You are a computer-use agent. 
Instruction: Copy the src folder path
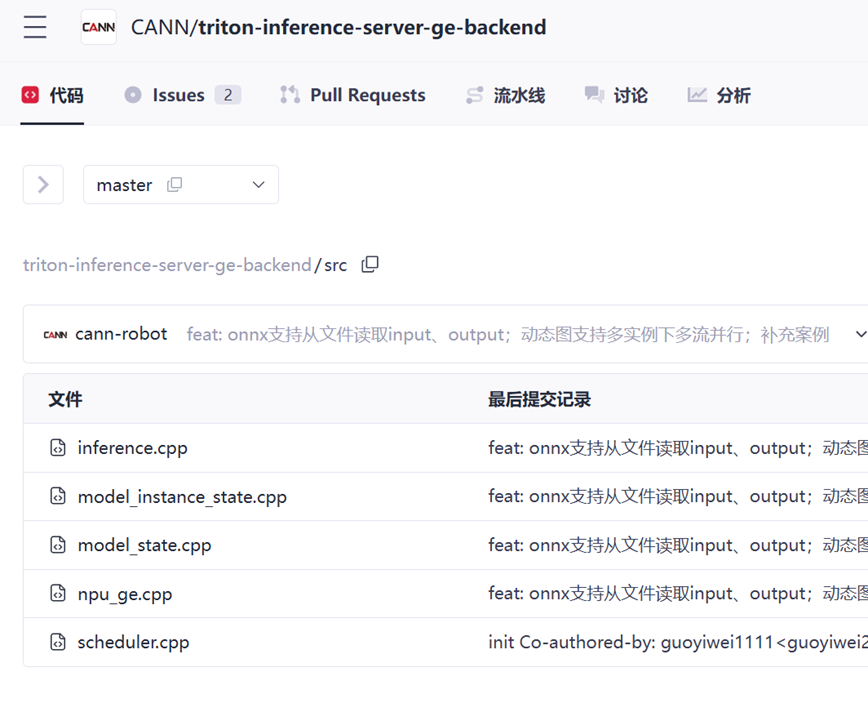(370, 265)
